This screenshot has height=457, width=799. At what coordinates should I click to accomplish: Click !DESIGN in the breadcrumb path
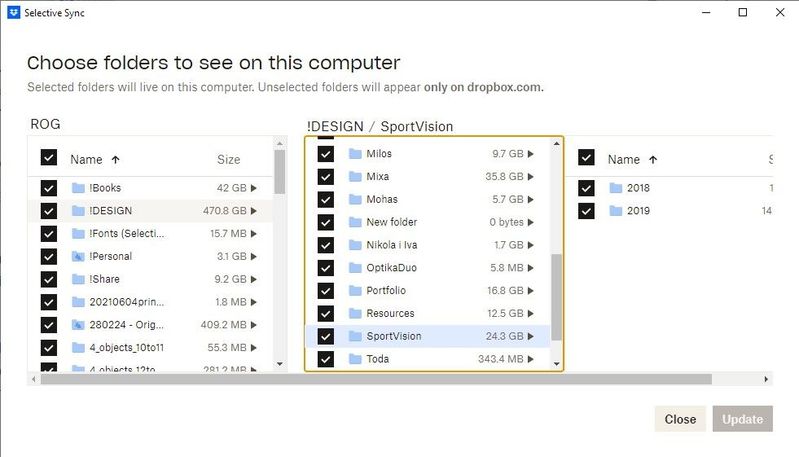[x=335, y=126]
